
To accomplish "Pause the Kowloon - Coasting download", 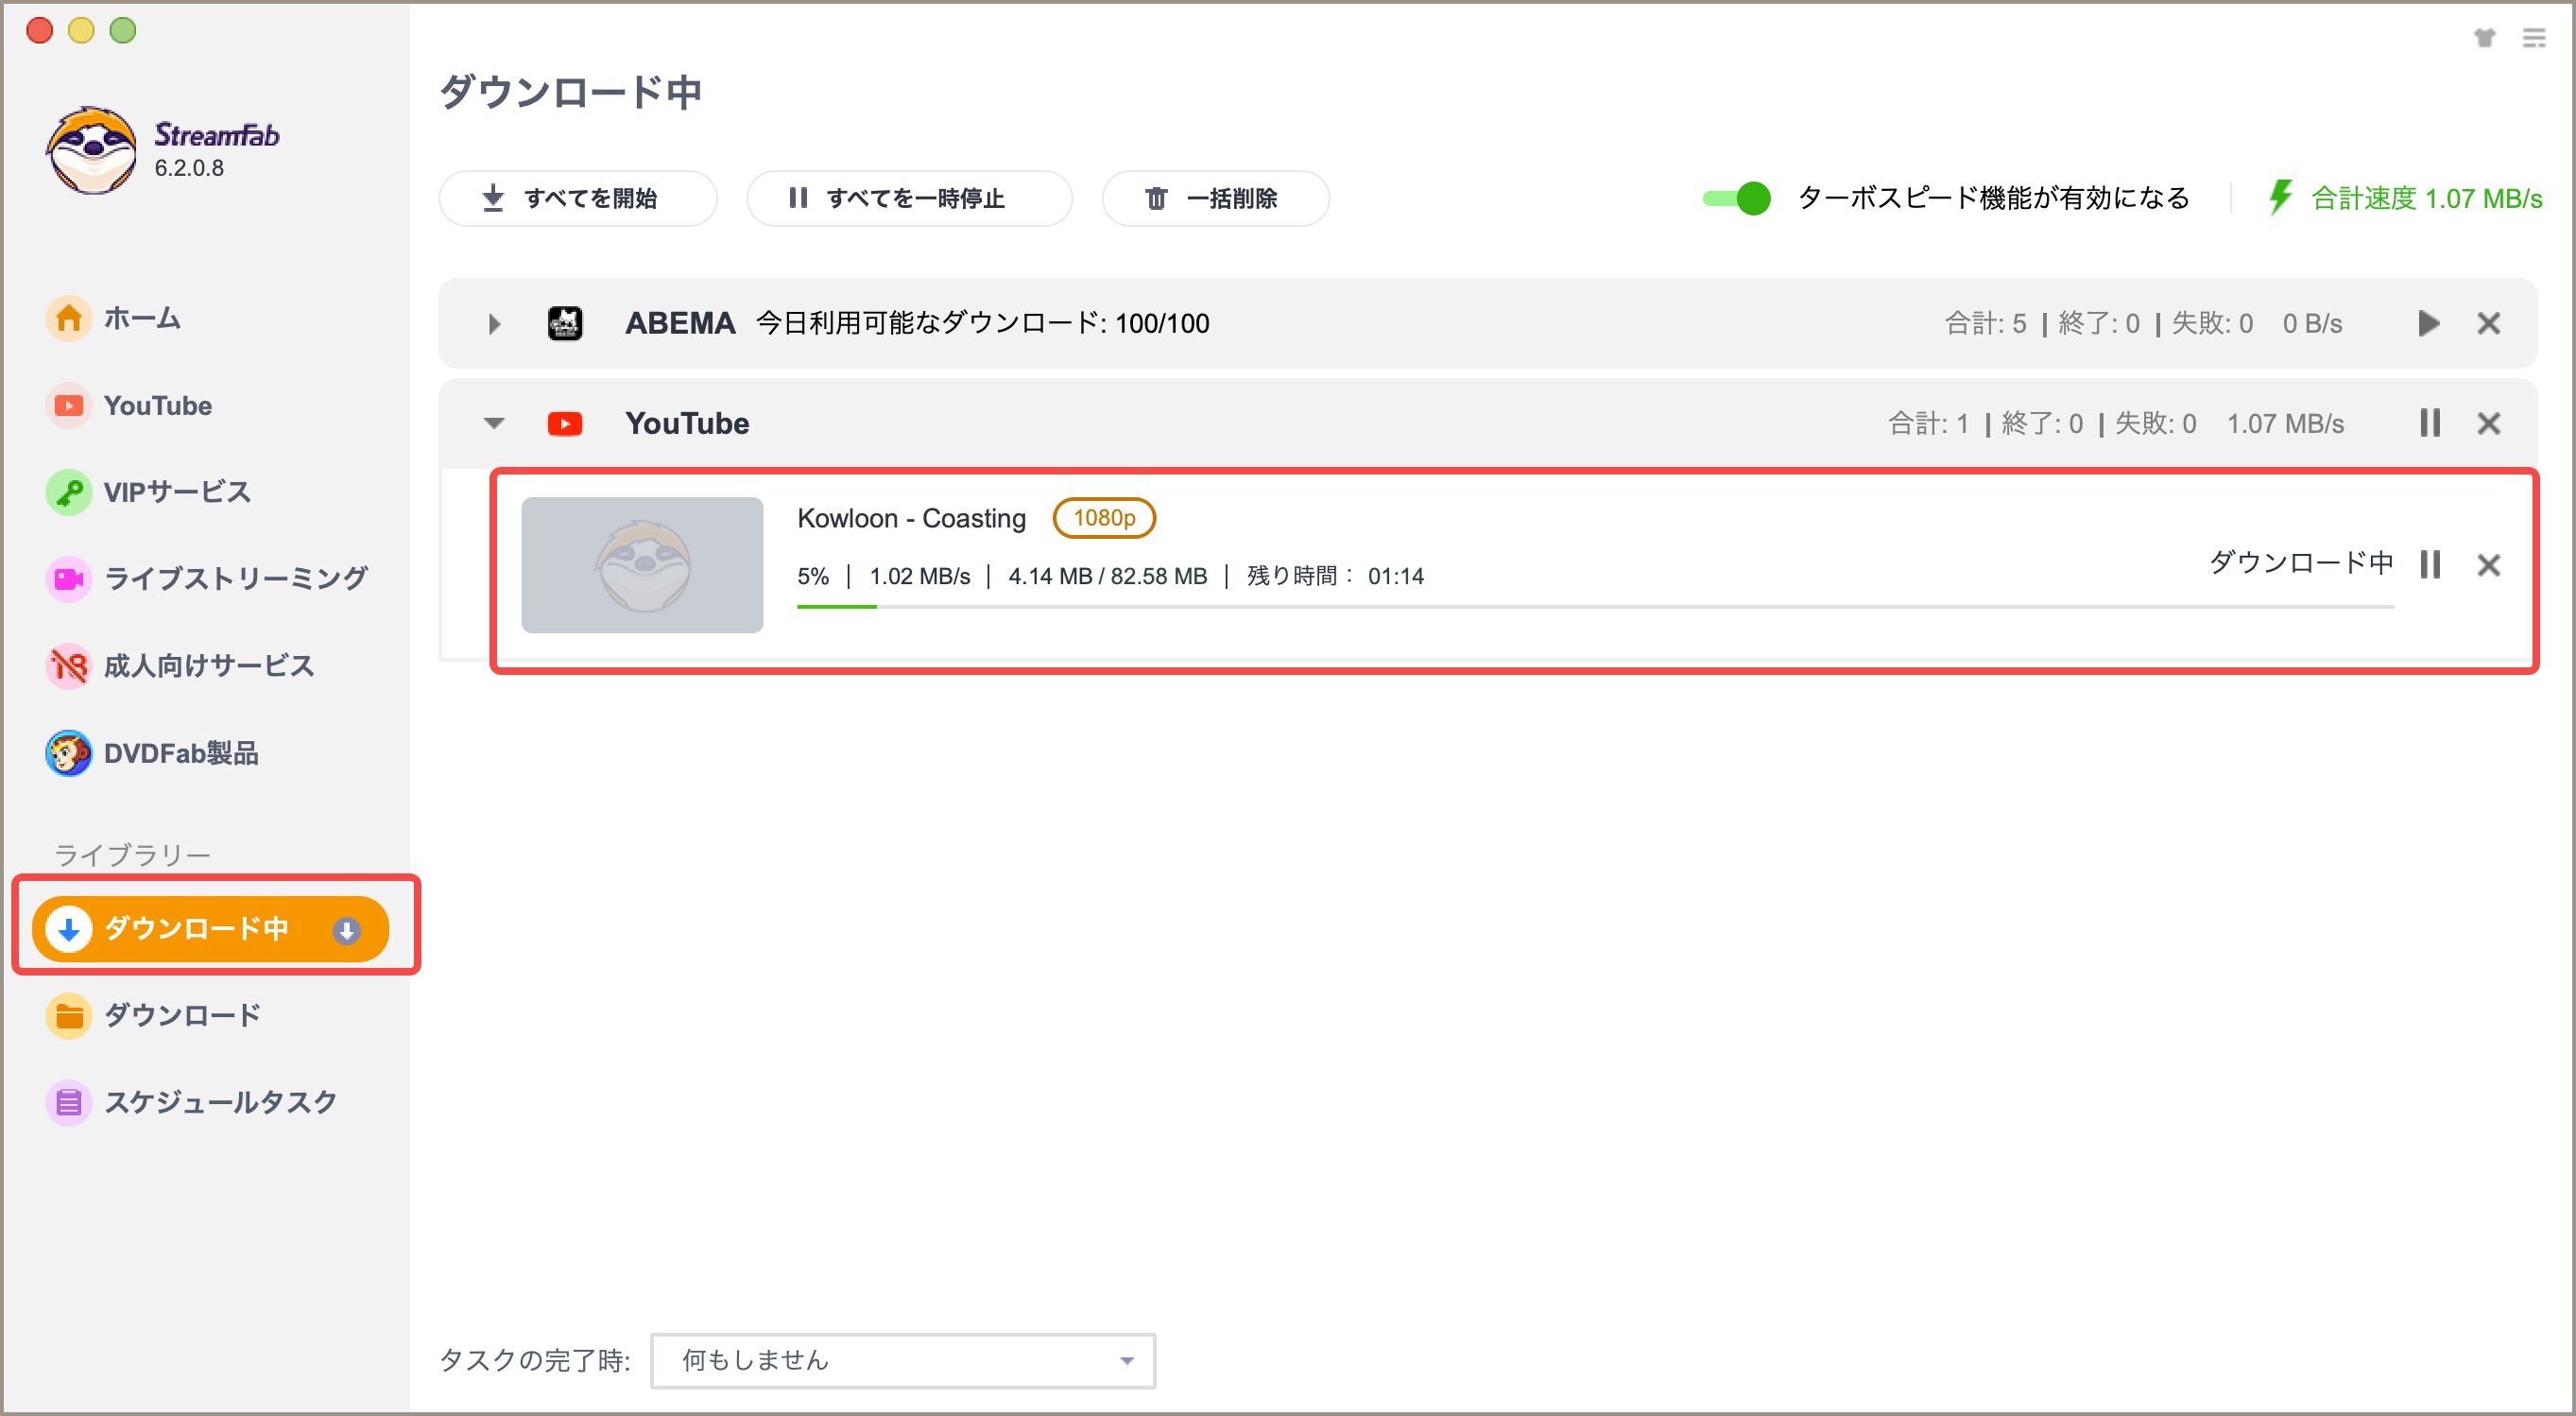I will click(2430, 565).
